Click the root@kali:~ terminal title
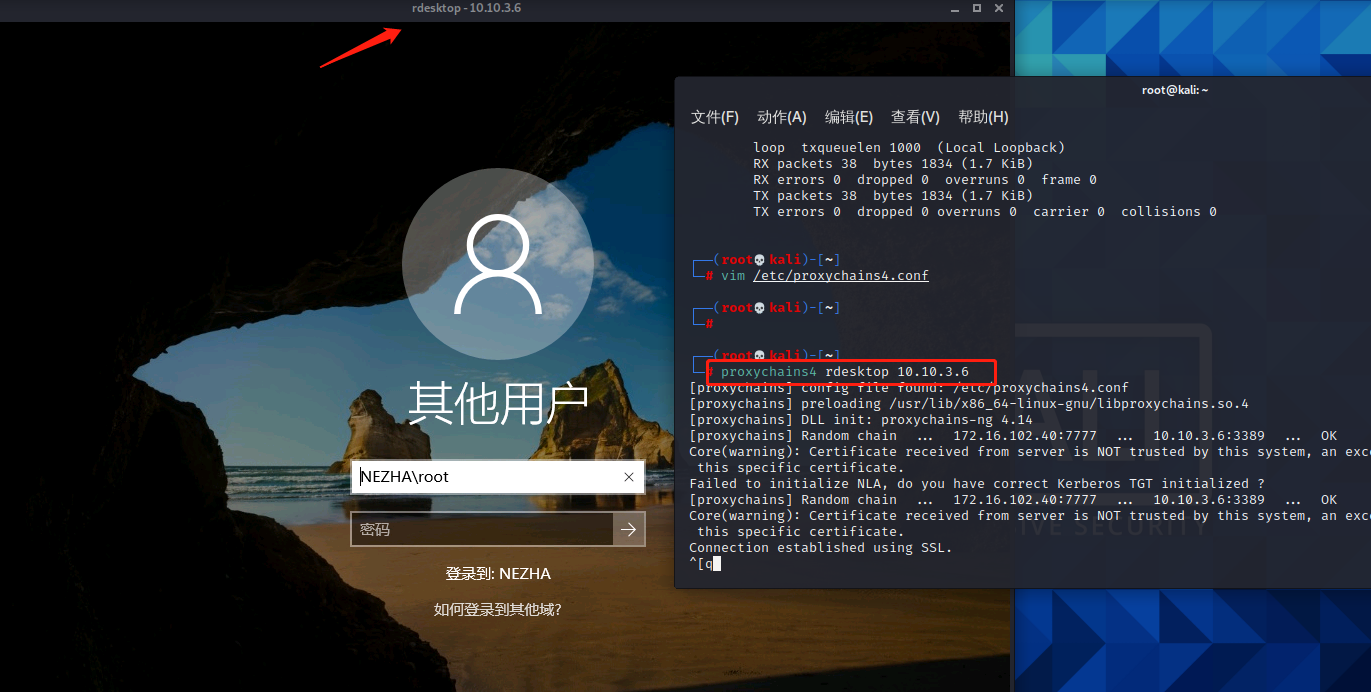The height and width of the screenshot is (692, 1371). coord(1175,90)
